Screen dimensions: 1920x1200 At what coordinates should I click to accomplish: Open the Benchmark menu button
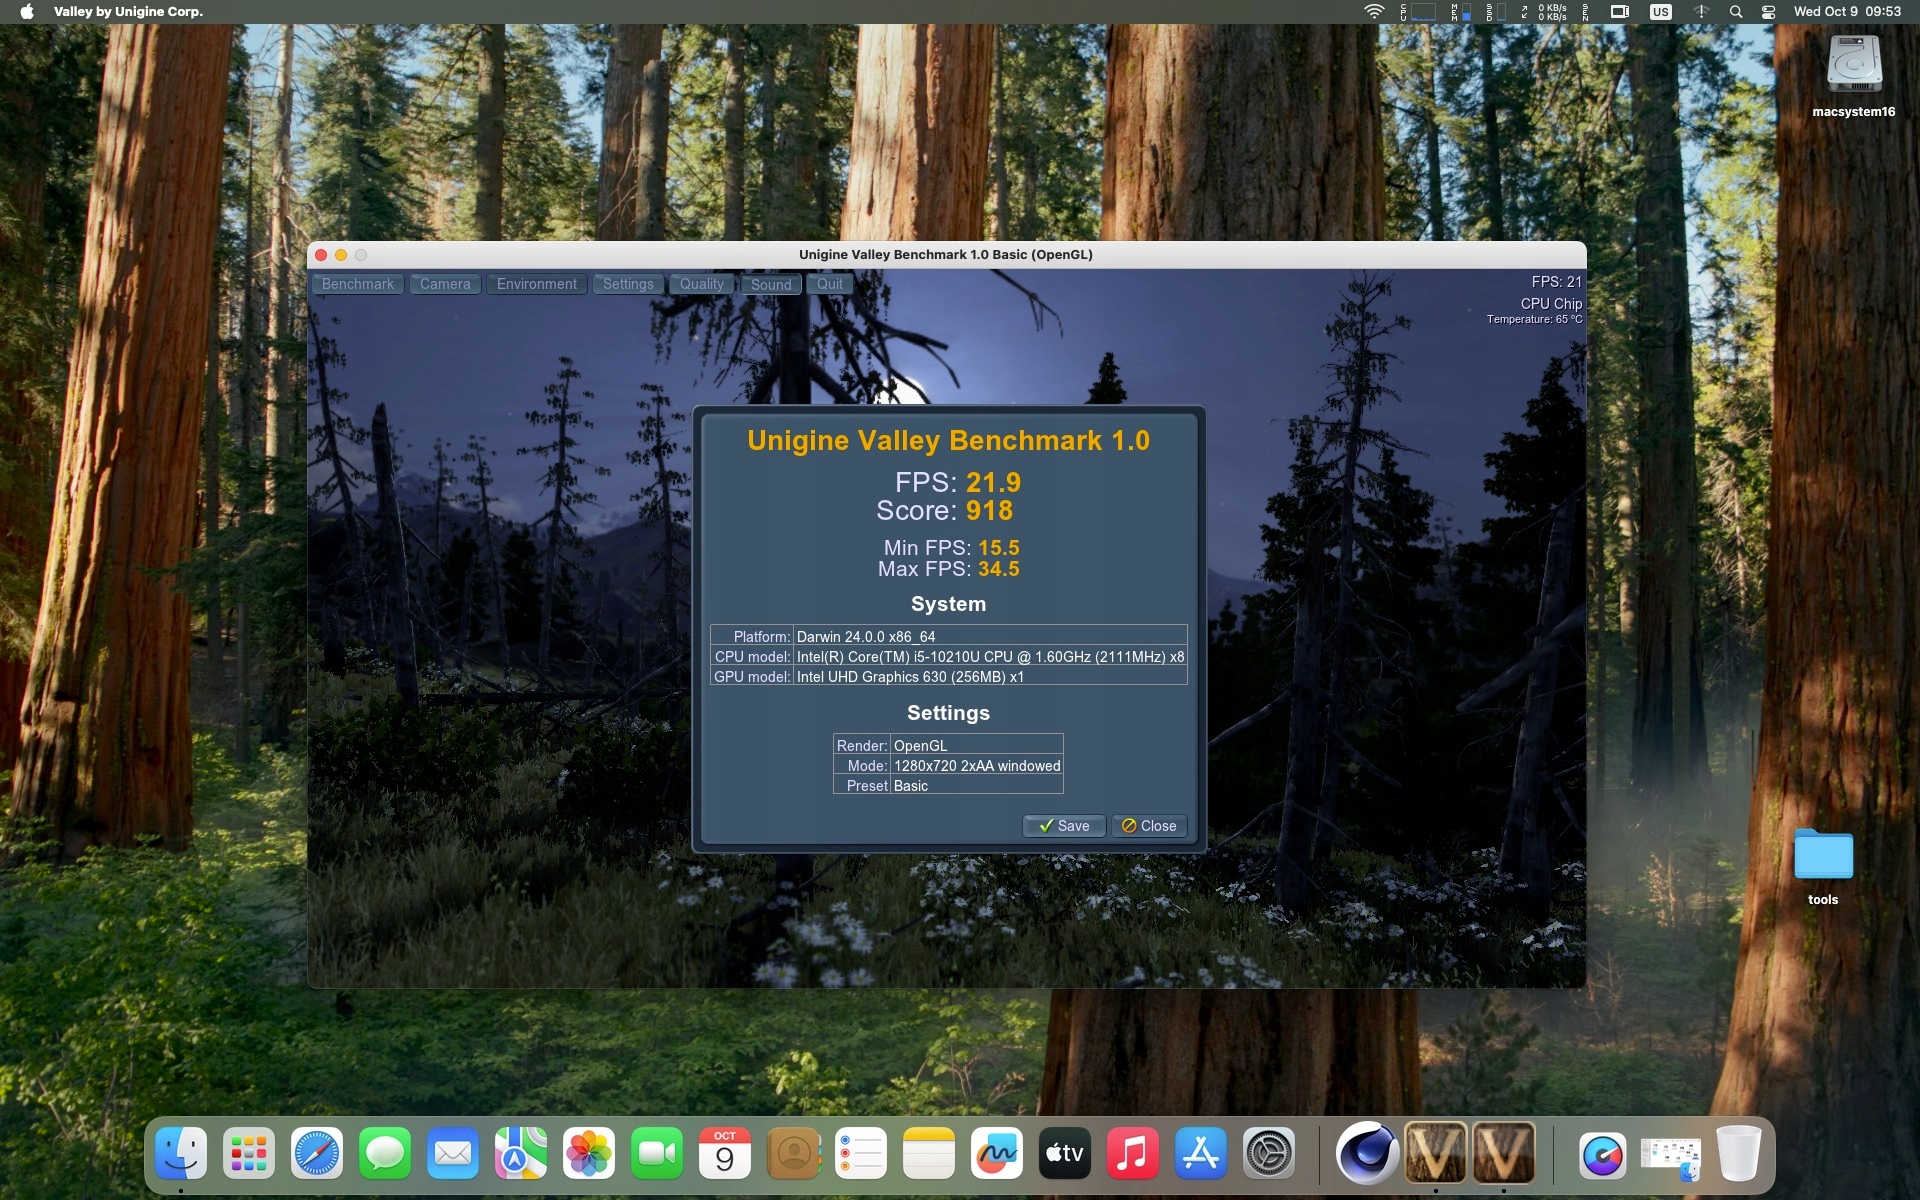358,284
